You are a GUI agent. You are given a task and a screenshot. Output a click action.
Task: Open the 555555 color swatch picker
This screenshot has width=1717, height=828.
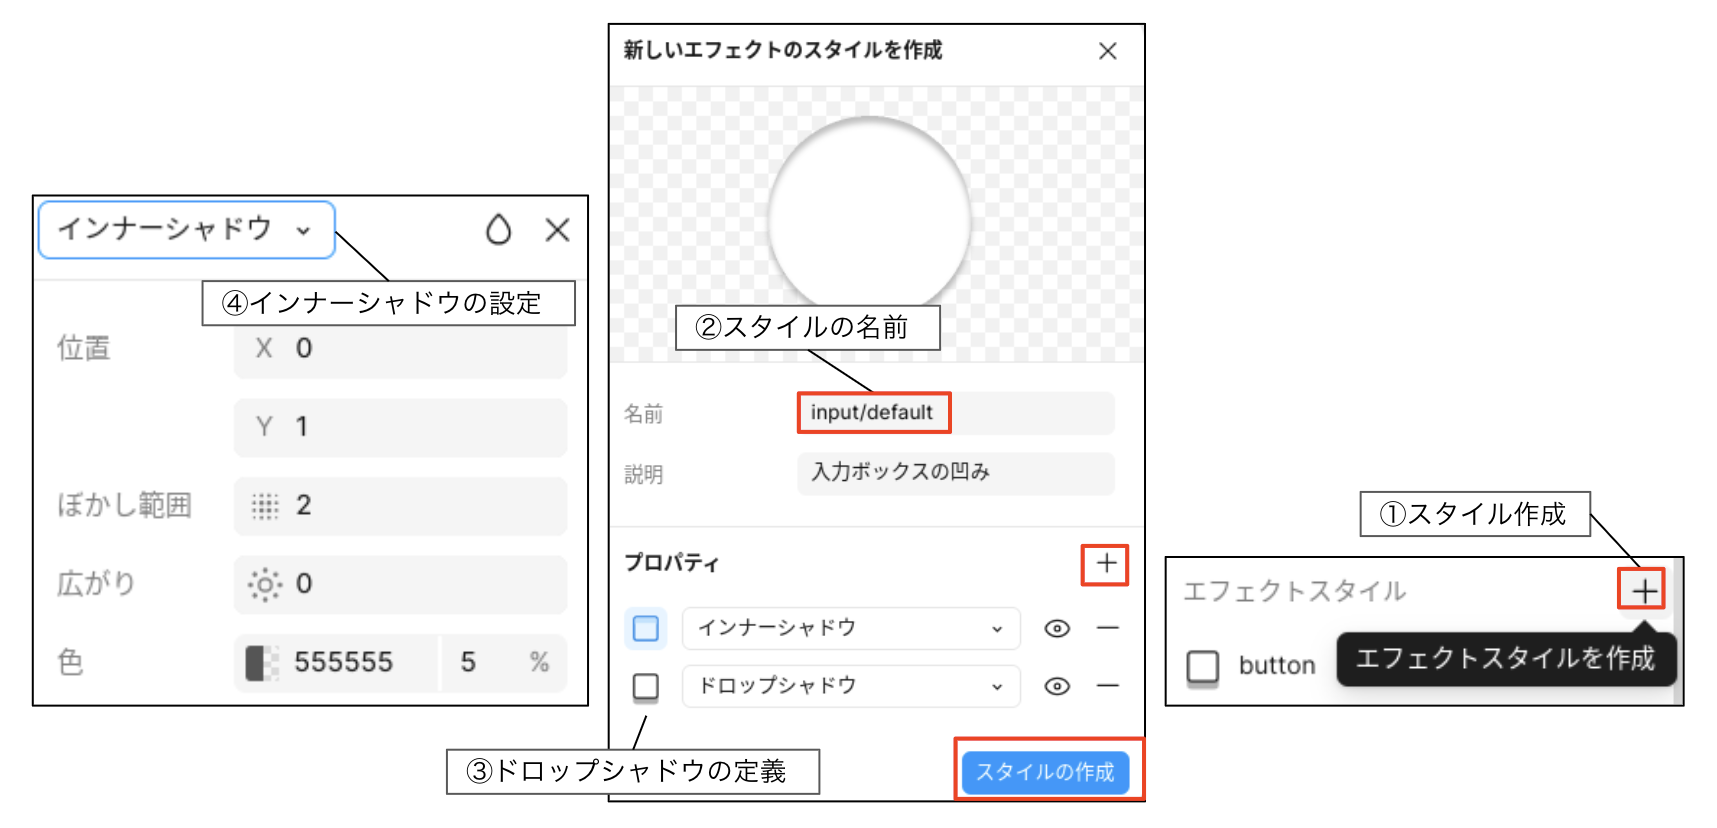[262, 663]
